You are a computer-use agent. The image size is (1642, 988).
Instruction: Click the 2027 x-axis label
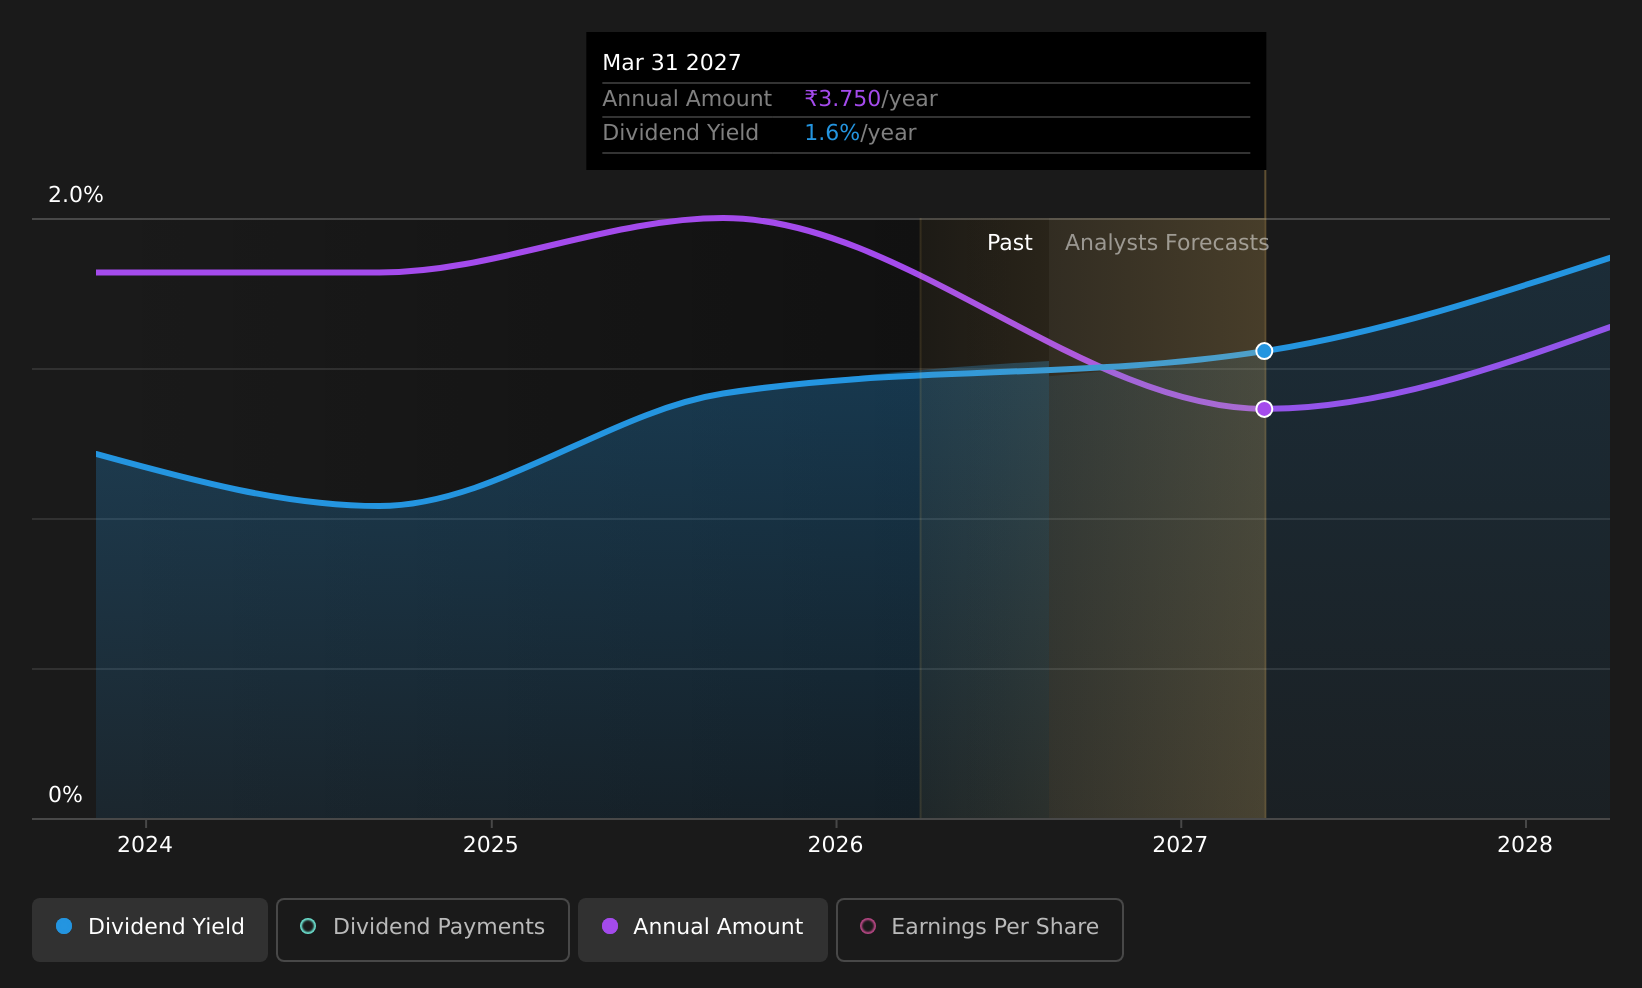point(1180,845)
